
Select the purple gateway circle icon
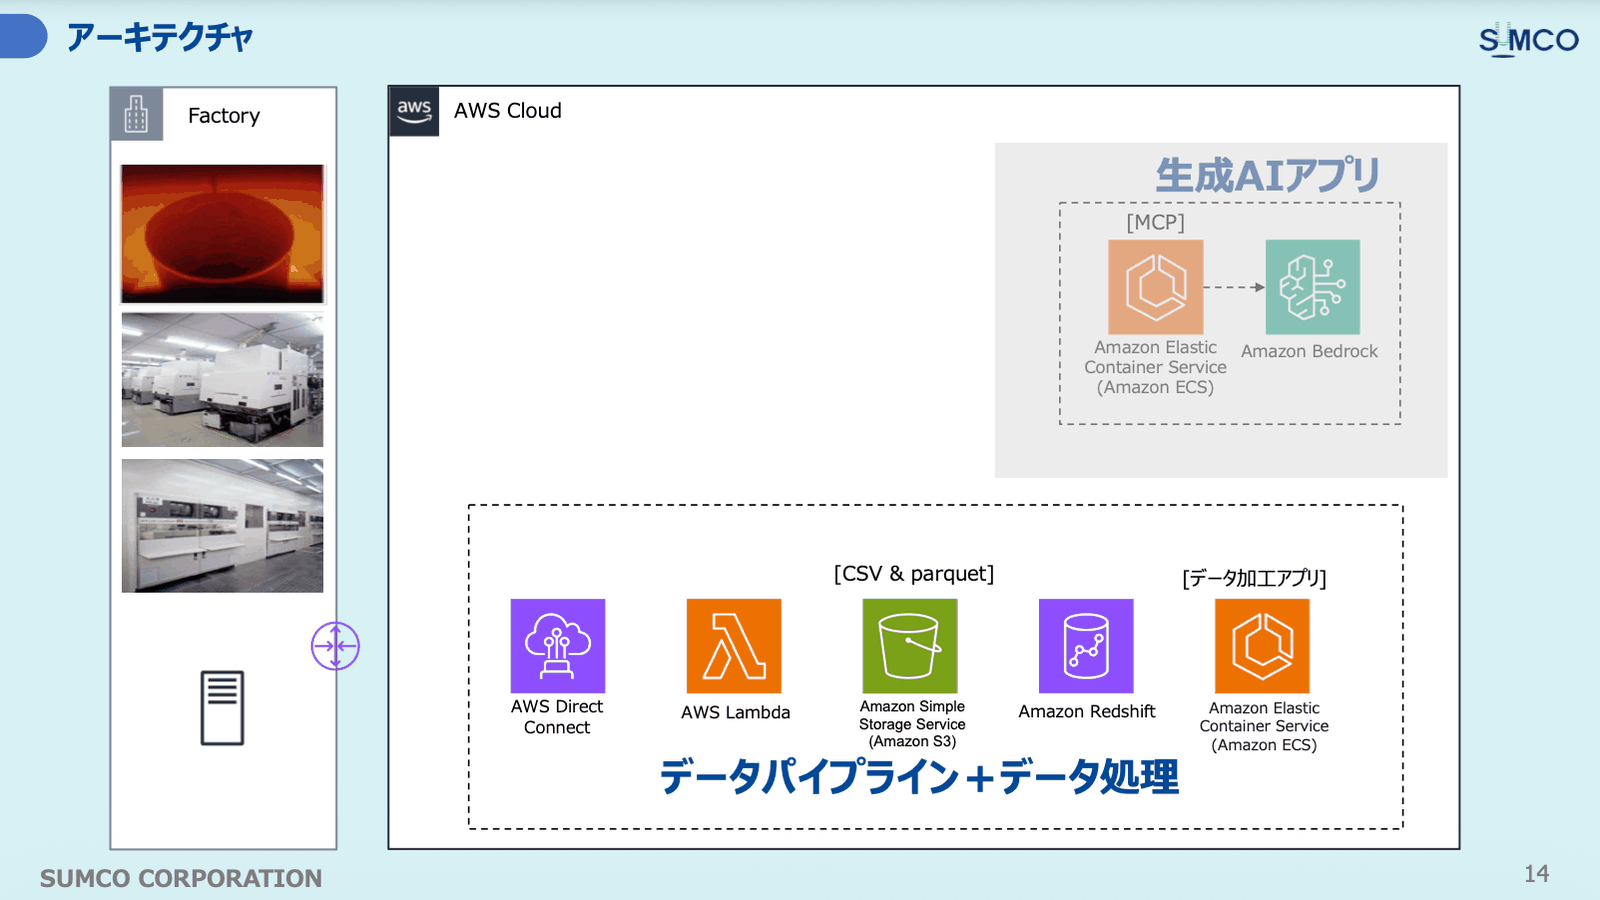(x=335, y=646)
